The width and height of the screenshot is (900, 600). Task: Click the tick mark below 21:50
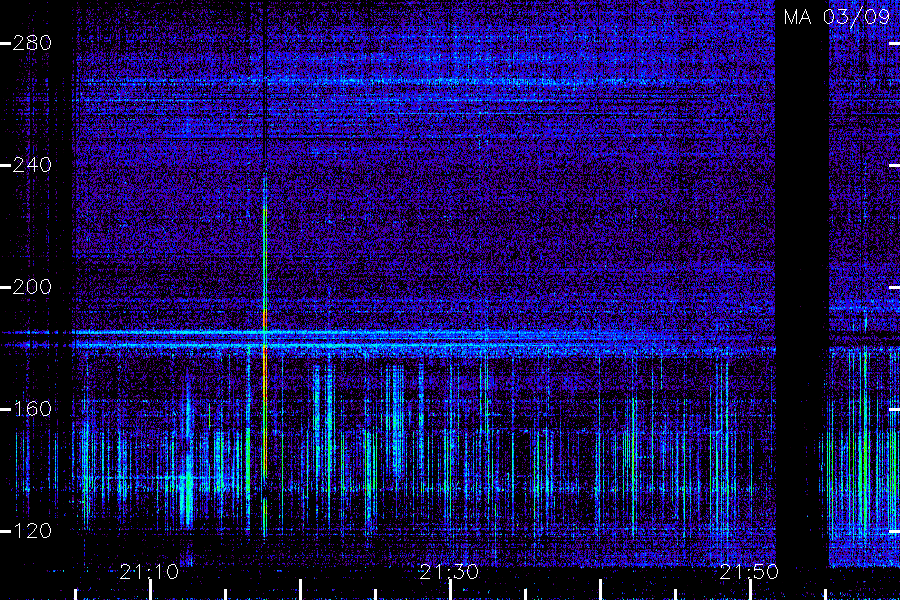(750, 590)
